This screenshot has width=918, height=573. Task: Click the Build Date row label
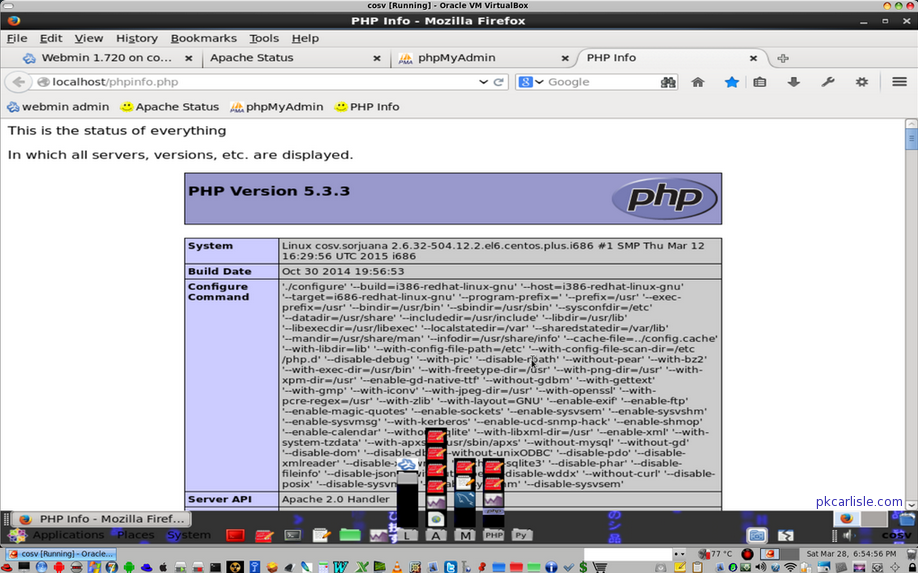[220, 272]
